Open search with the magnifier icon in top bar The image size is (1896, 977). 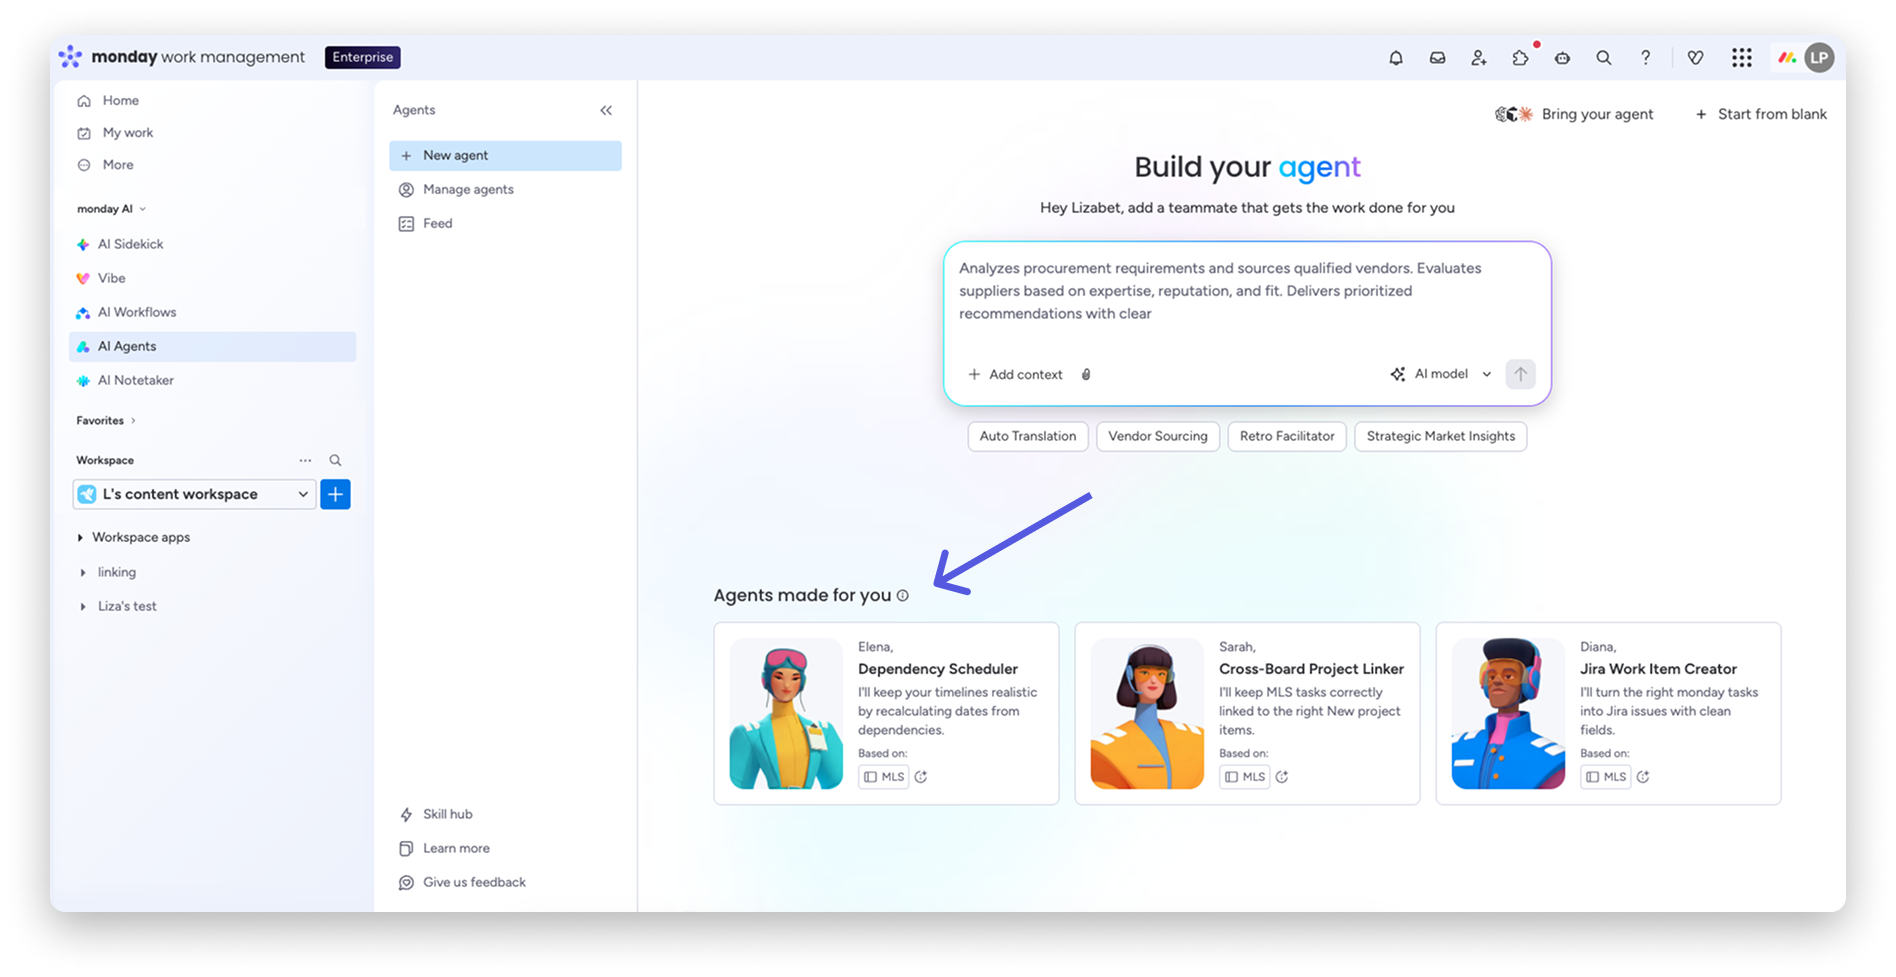tap(1604, 58)
